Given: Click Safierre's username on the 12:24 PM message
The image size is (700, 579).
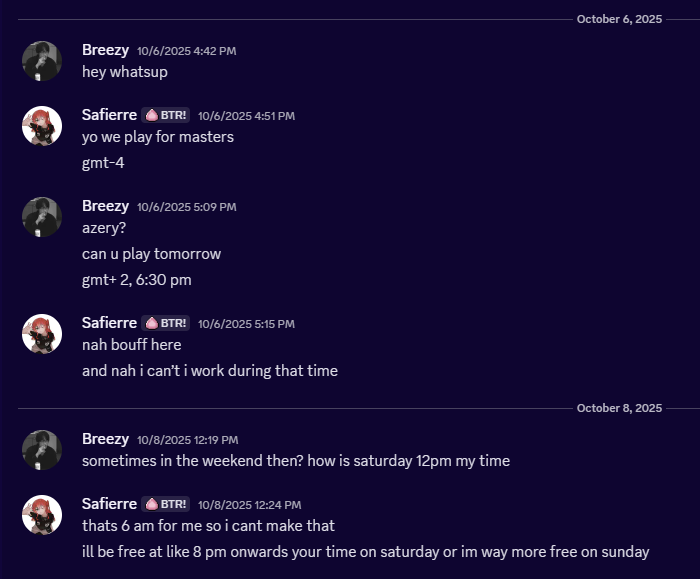Looking at the screenshot, I should point(109,504).
